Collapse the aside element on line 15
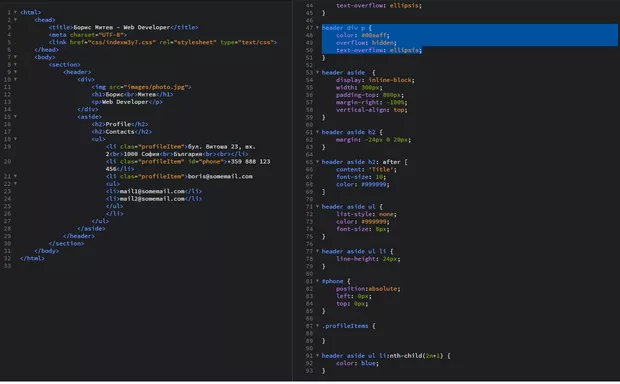Viewport: 620px width, 384px height. point(15,117)
